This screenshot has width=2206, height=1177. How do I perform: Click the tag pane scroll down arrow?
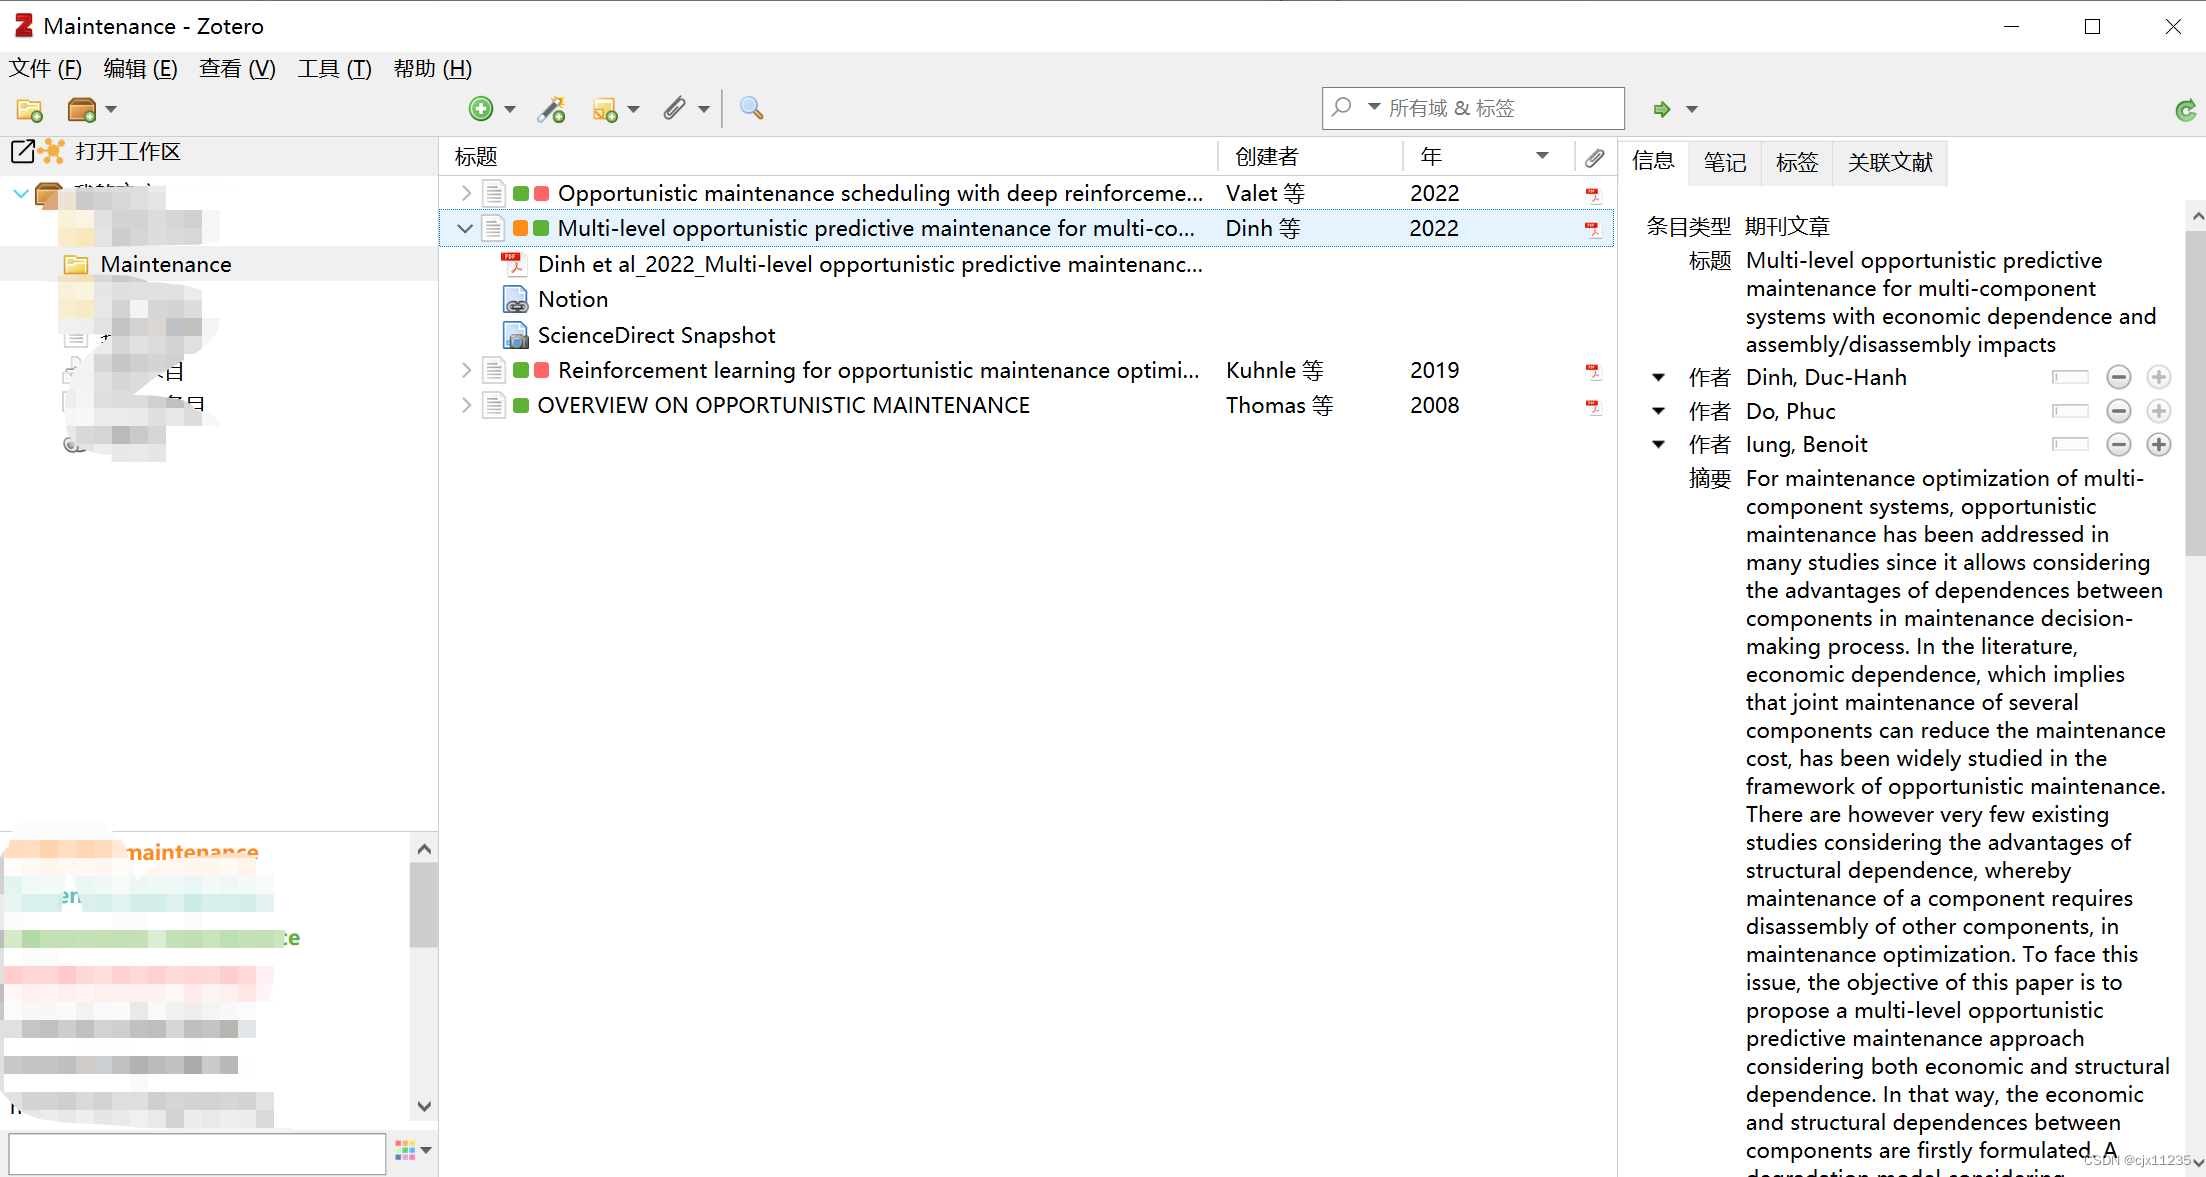point(424,1106)
